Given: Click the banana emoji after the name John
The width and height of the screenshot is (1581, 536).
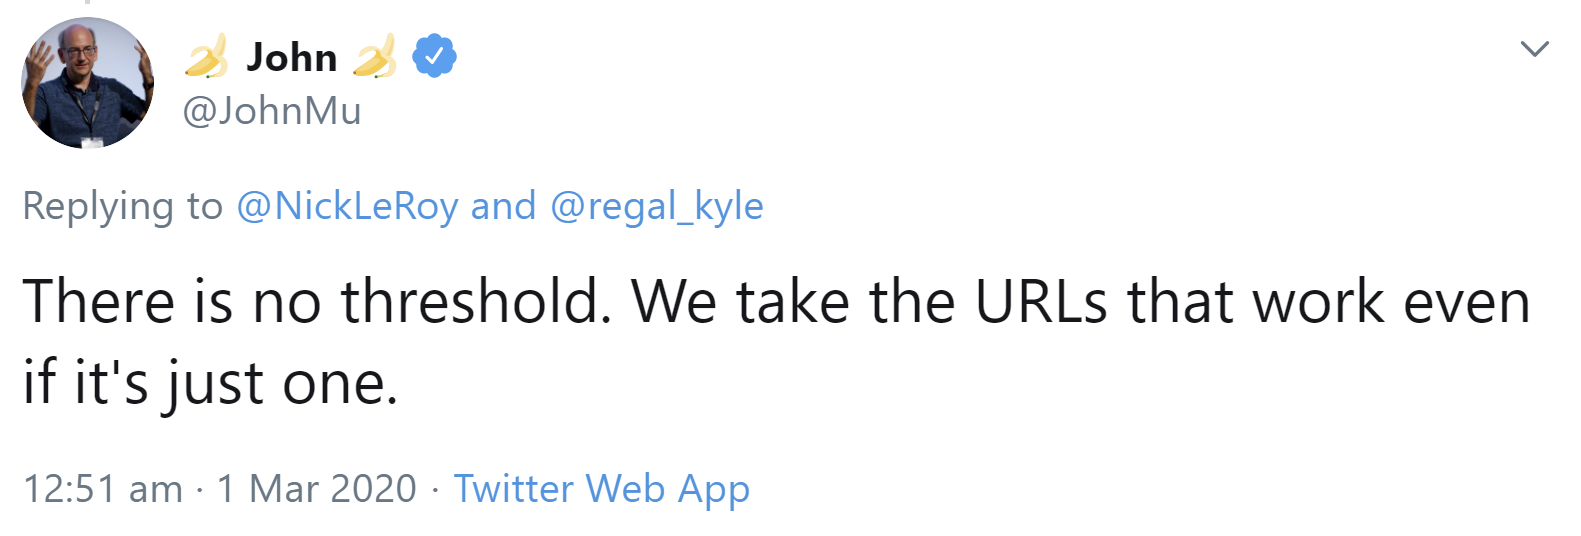Looking at the screenshot, I should [x=375, y=57].
